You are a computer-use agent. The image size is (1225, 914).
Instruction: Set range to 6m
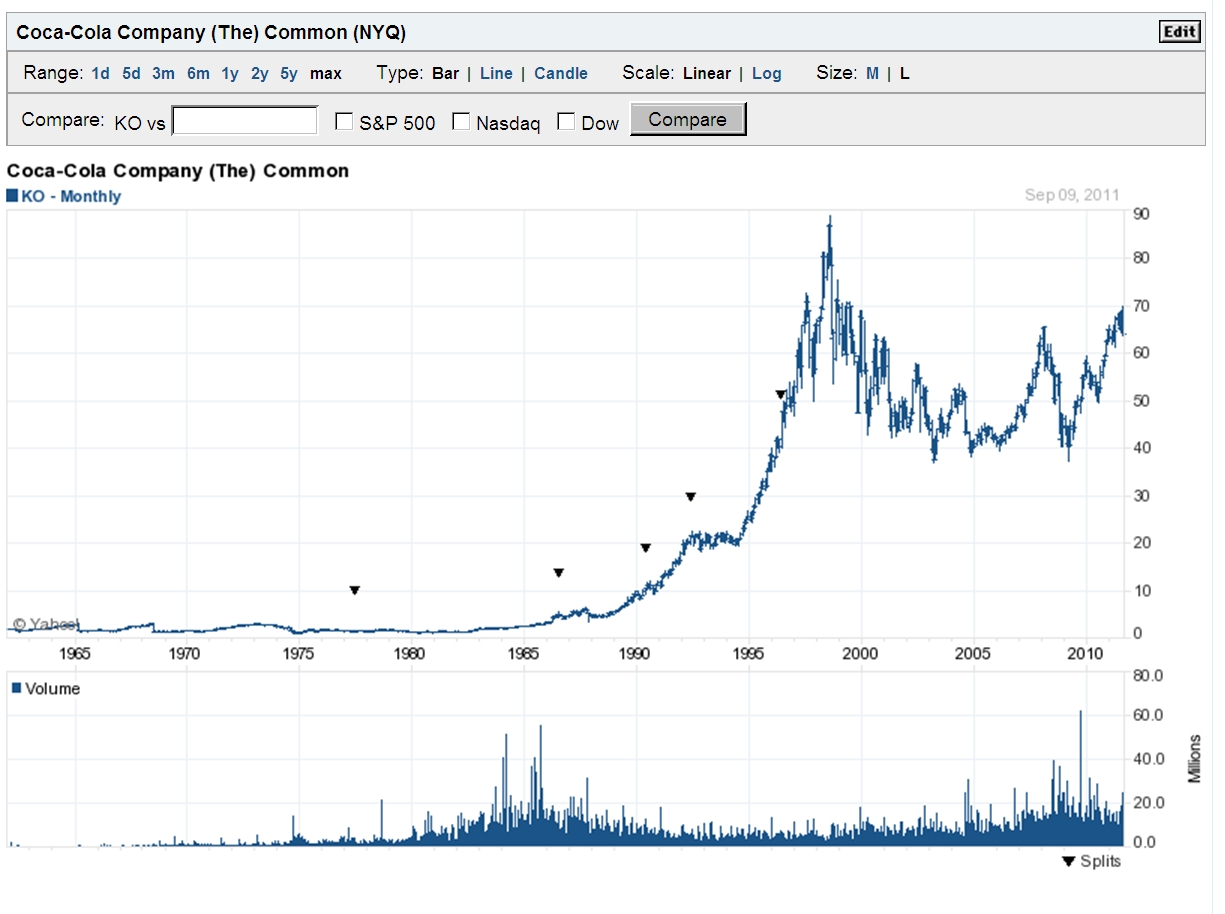pyautogui.click(x=198, y=73)
